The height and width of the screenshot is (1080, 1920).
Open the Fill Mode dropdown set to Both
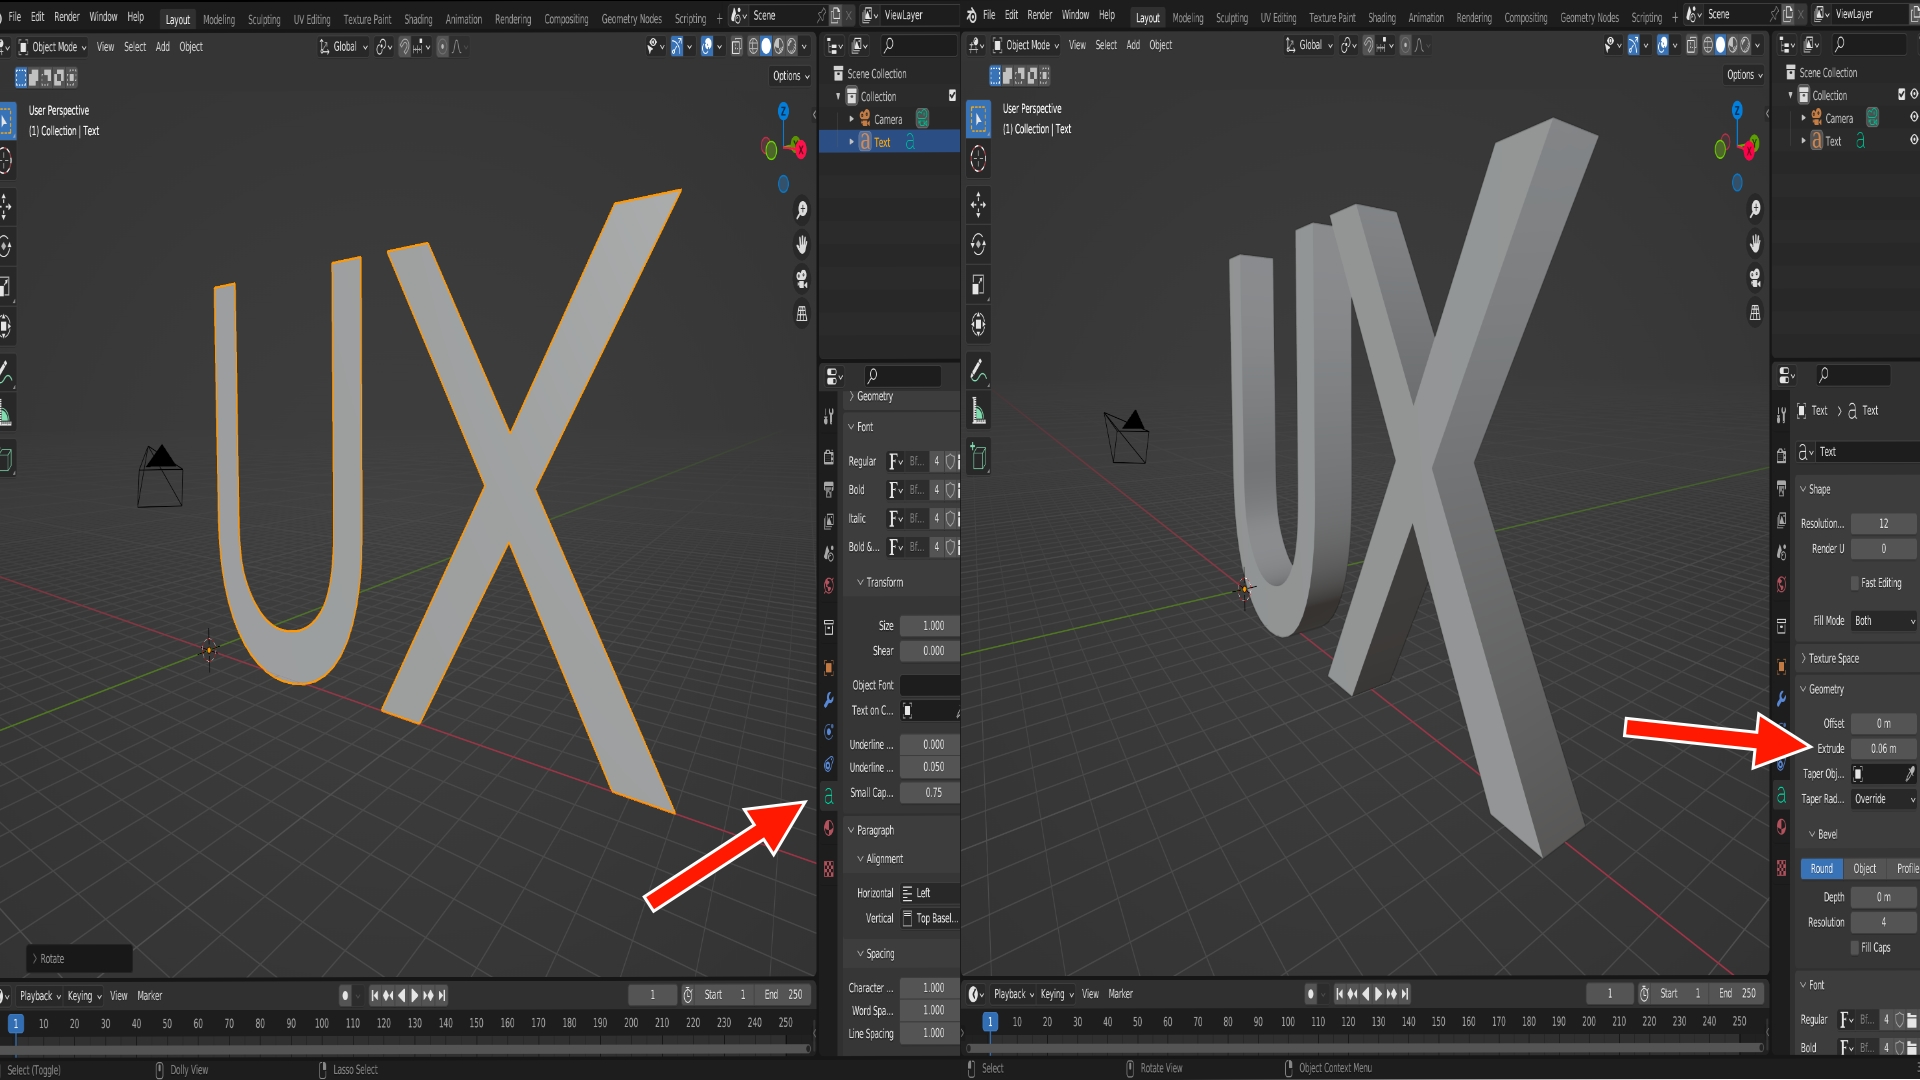tap(1883, 621)
